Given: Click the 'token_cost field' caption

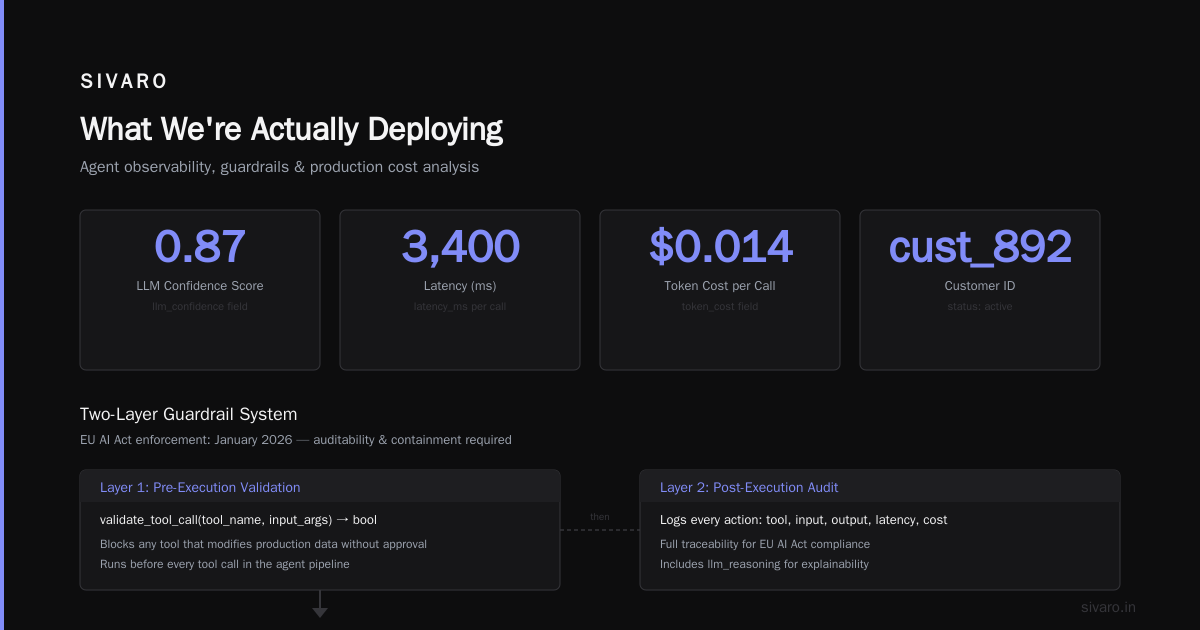Looking at the screenshot, I should point(720,306).
